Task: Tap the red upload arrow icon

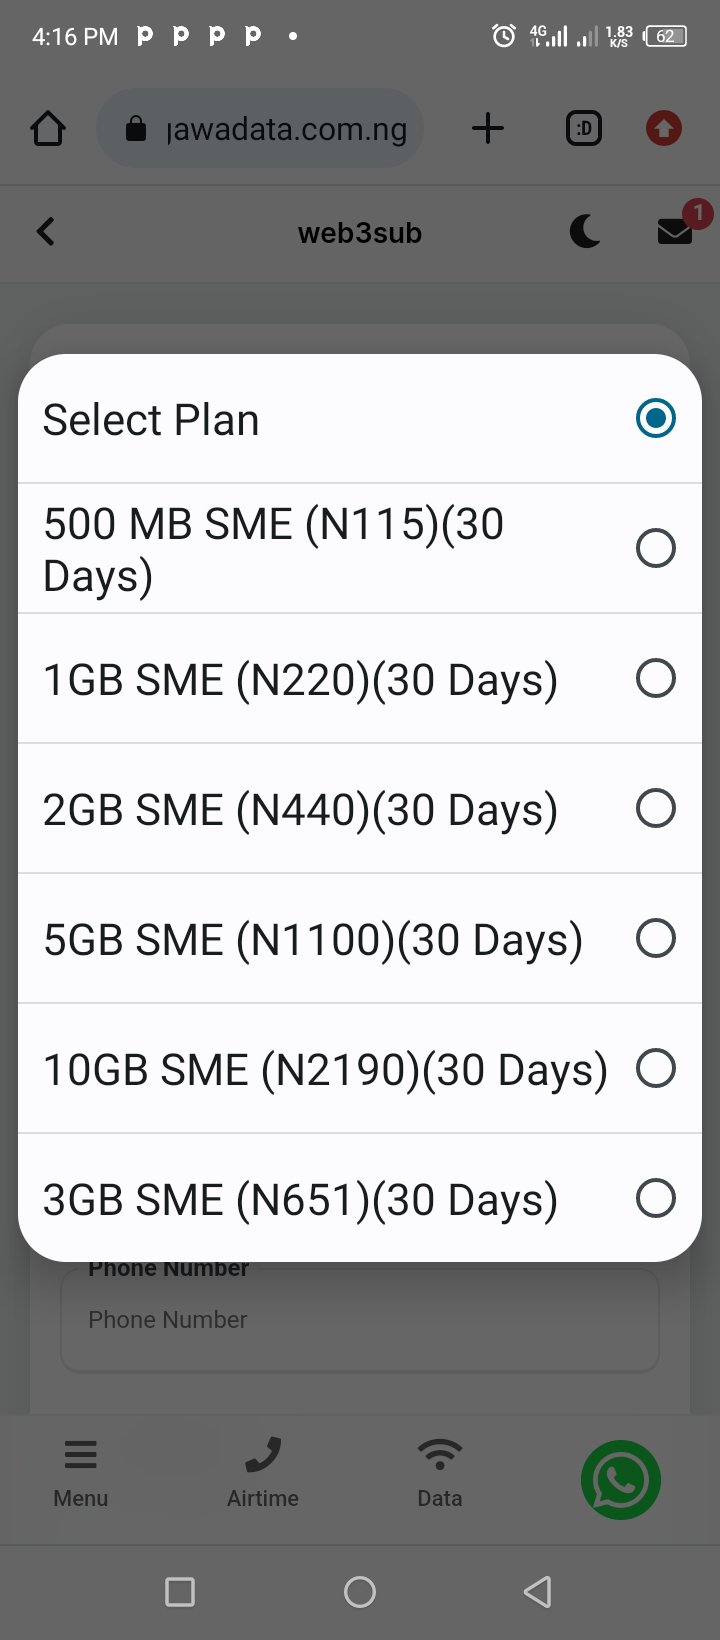Action: point(663,129)
